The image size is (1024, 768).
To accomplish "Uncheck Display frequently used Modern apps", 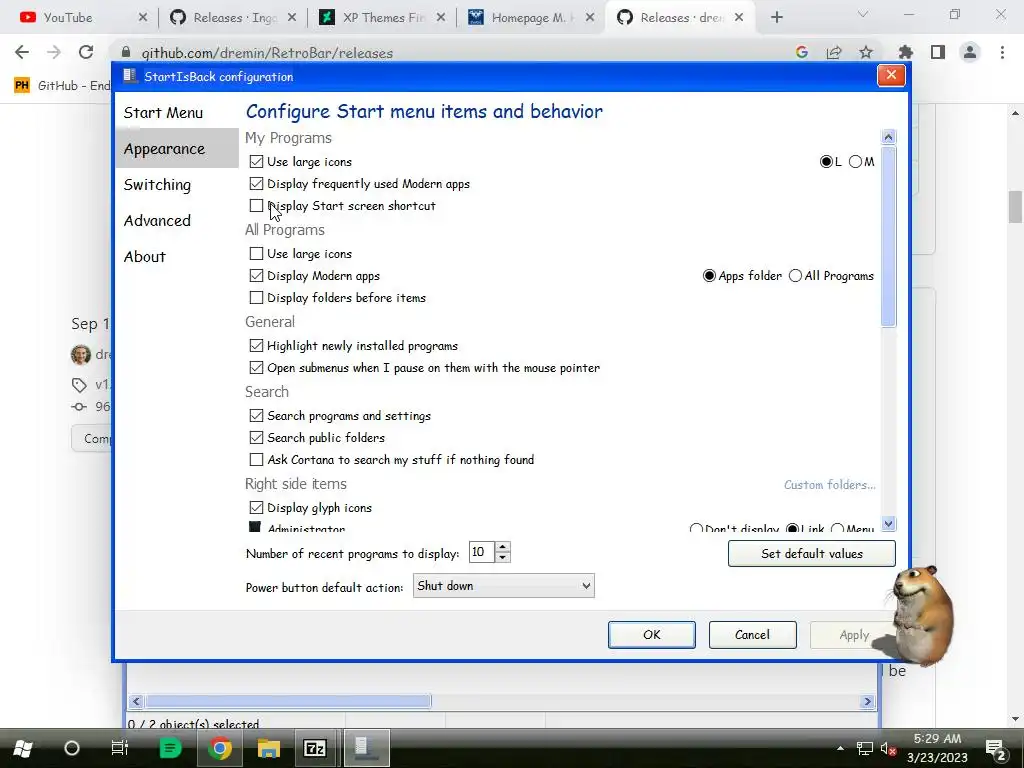I will coord(256,184).
